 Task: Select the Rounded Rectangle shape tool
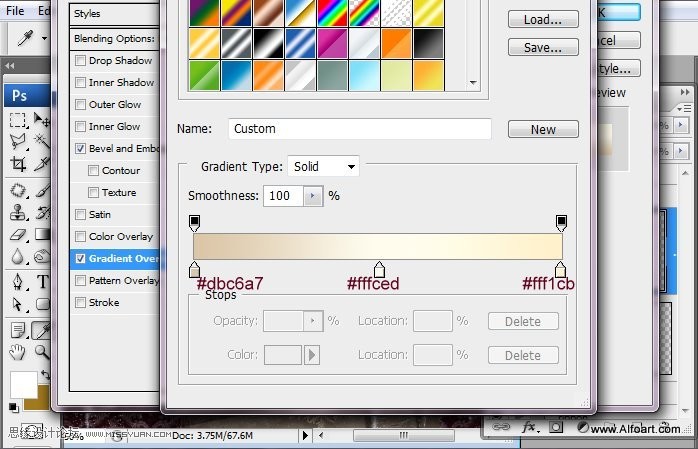pyautogui.click(x=42, y=304)
